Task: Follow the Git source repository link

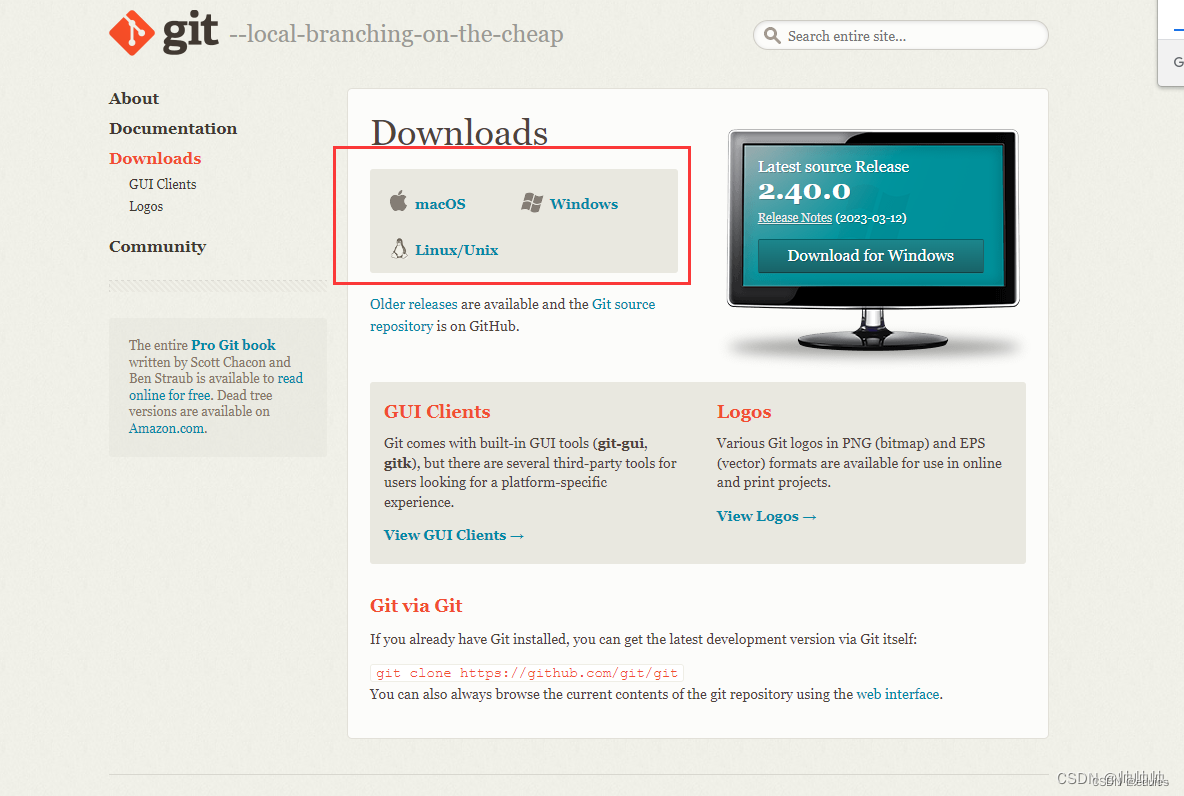Action: pos(512,315)
